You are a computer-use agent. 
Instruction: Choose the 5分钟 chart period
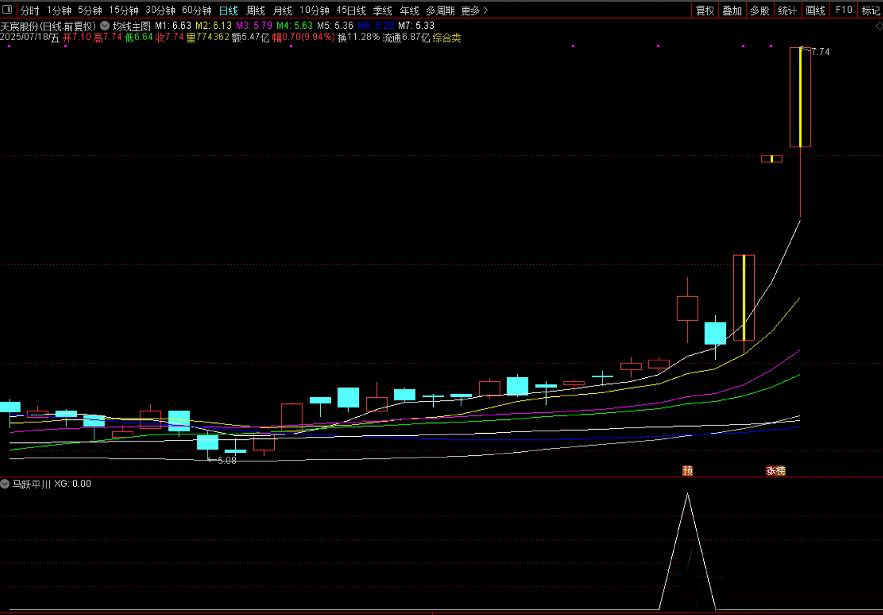point(90,11)
